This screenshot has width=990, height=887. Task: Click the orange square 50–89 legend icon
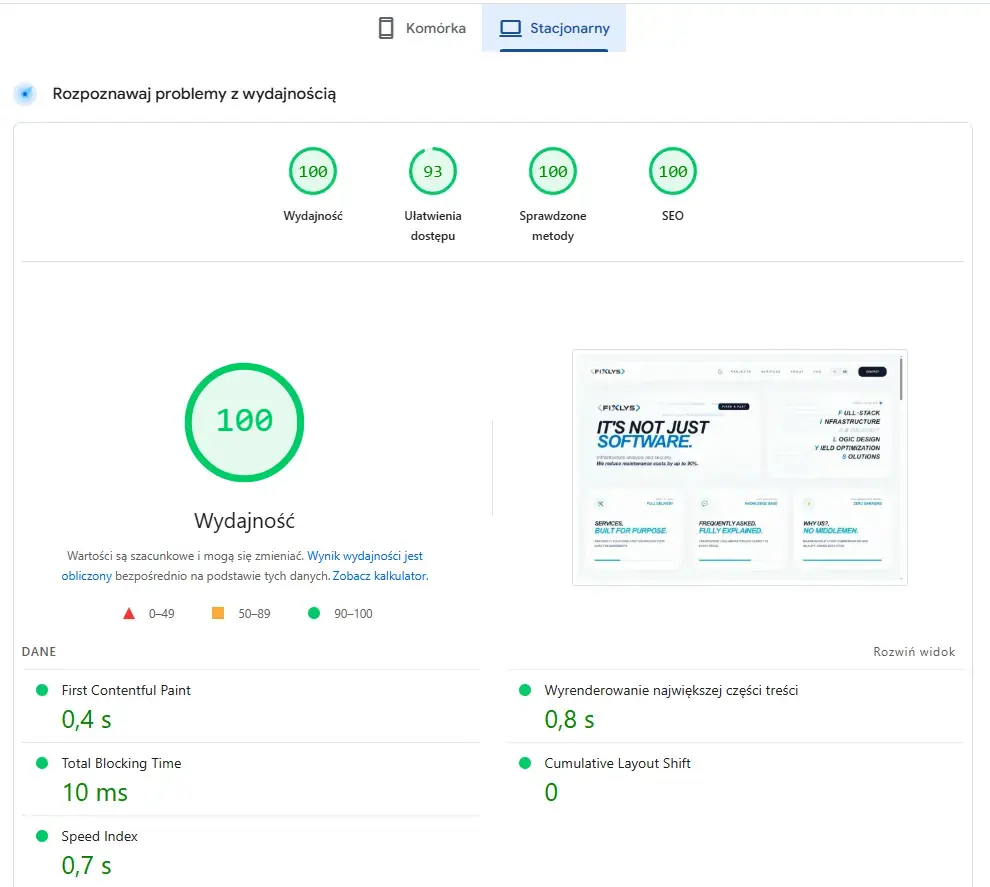(x=218, y=613)
